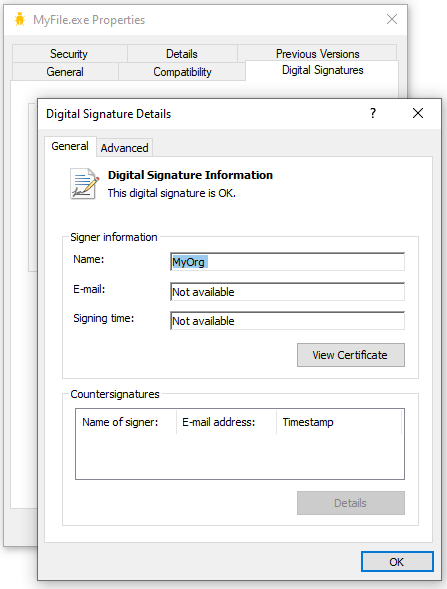Close the MyFile.exe Properties window
The width and height of the screenshot is (447, 589).
[x=392, y=19]
